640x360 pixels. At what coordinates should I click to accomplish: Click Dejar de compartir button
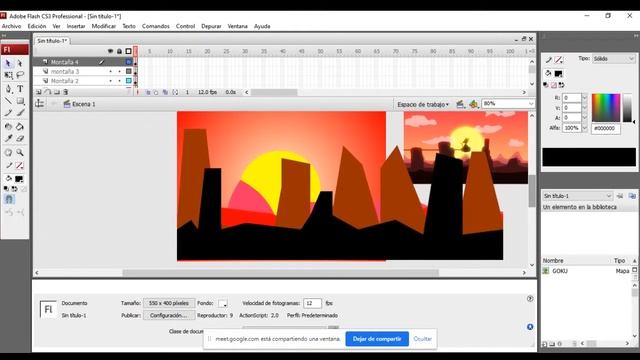pos(377,339)
